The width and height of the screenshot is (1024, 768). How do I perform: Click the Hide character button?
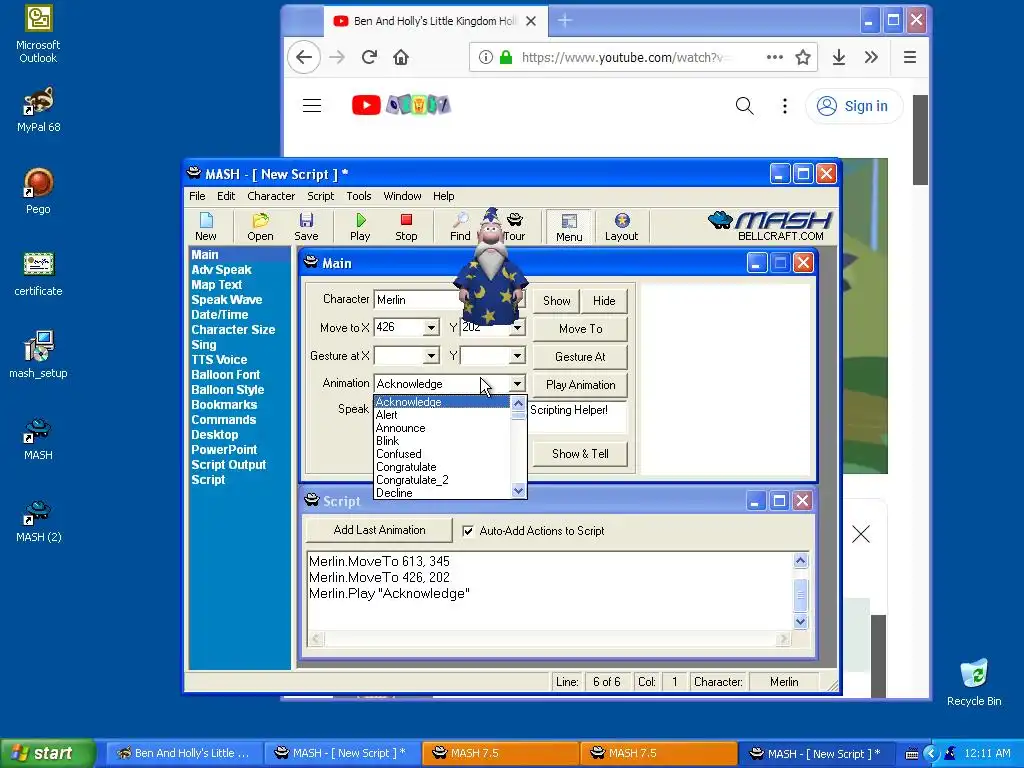(604, 300)
